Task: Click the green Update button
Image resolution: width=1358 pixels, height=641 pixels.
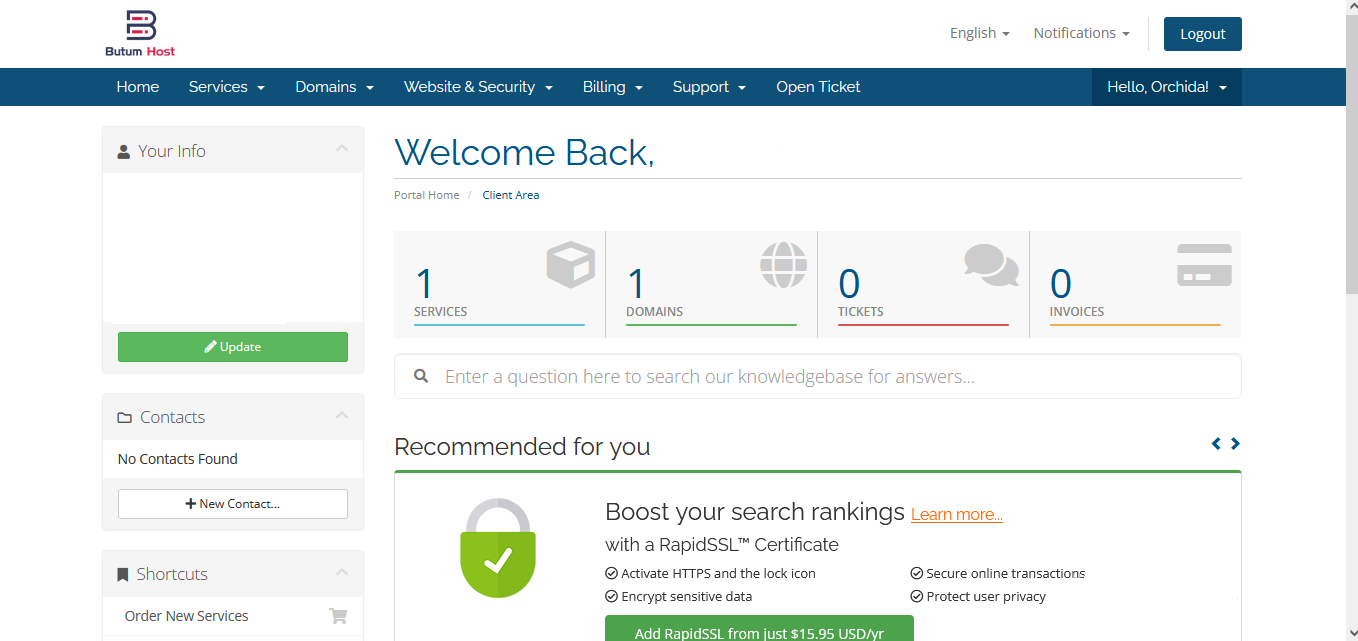Action: tap(233, 347)
